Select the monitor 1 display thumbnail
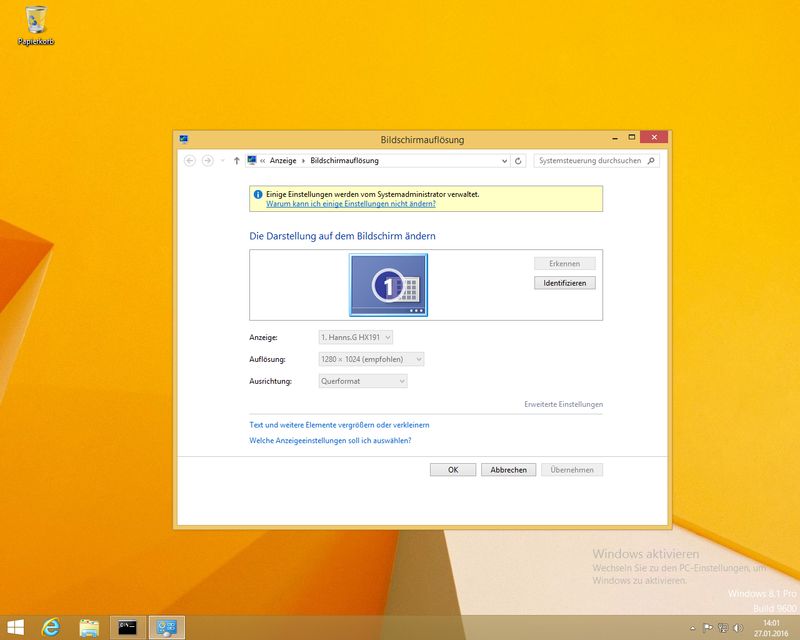The height and width of the screenshot is (640, 800). (x=388, y=285)
